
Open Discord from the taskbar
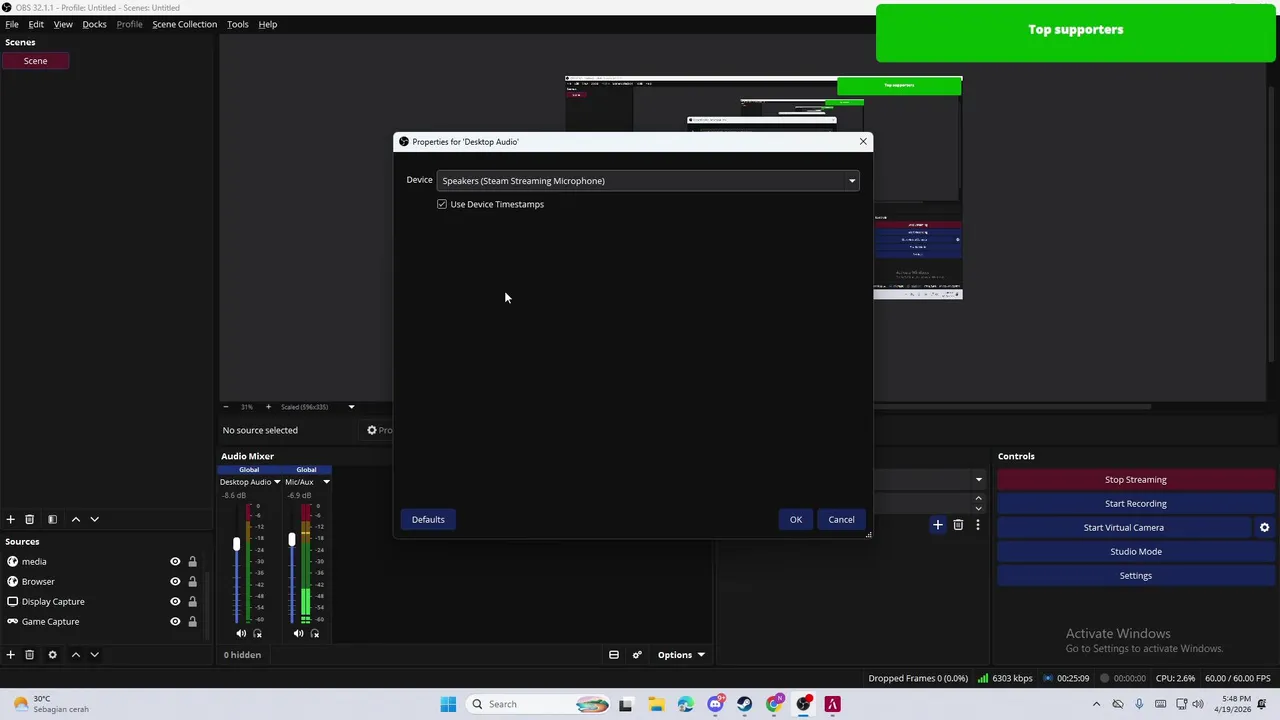[715, 704]
